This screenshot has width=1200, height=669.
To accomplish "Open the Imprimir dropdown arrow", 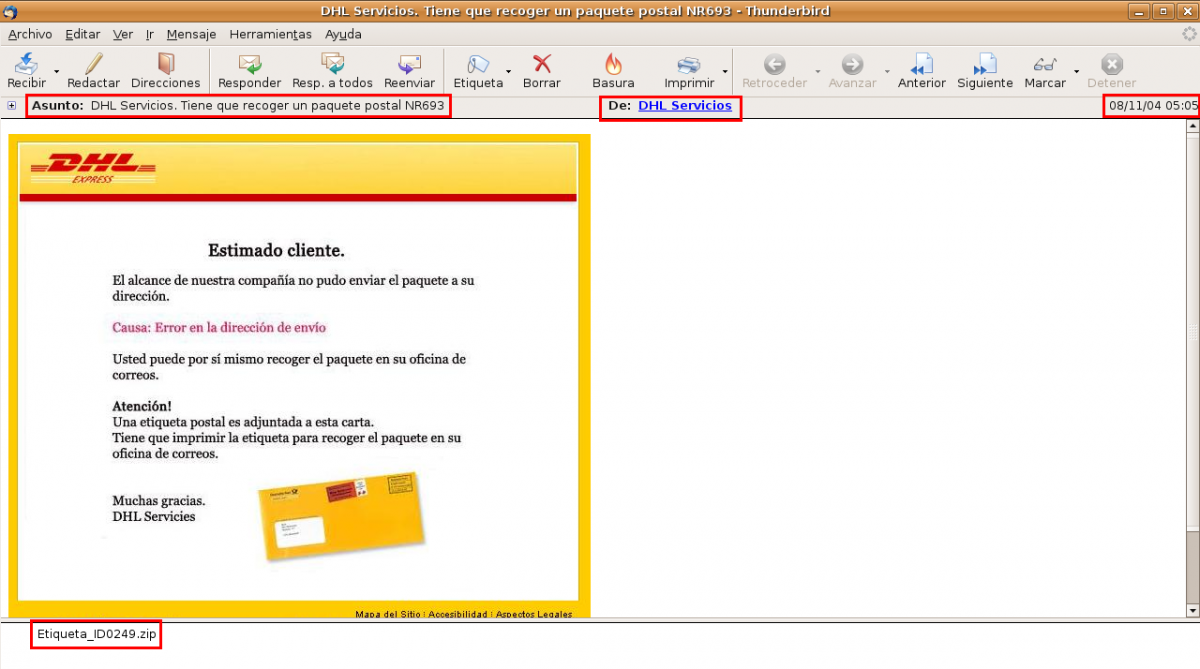I will [725, 72].
